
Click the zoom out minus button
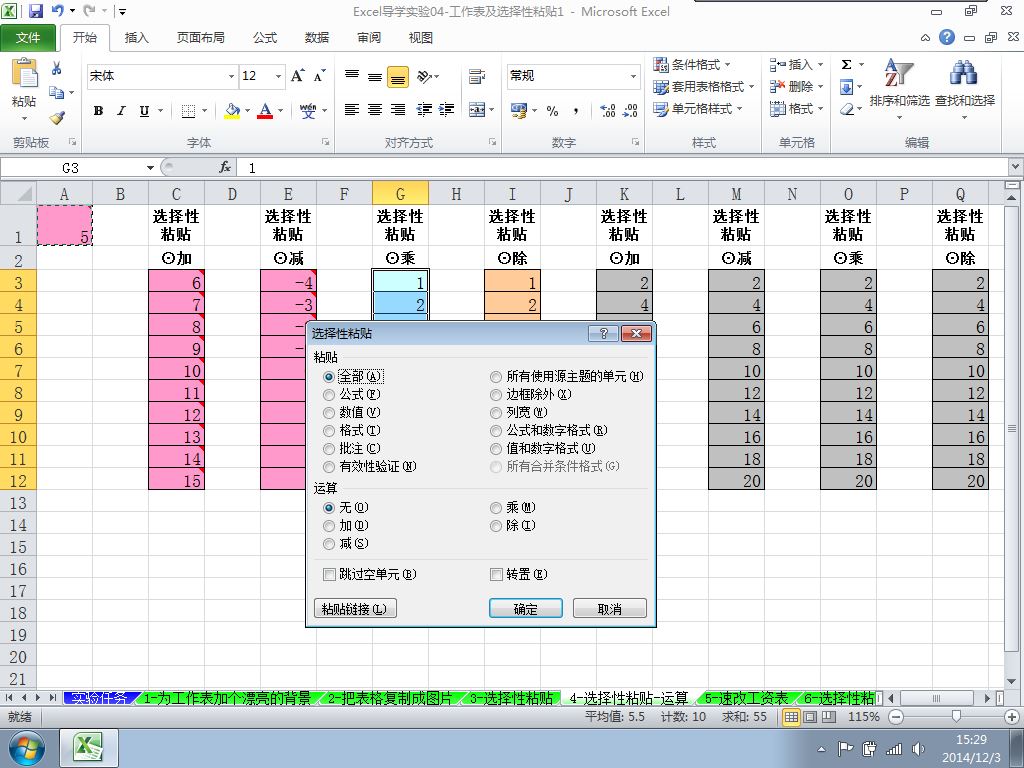(x=896, y=716)
